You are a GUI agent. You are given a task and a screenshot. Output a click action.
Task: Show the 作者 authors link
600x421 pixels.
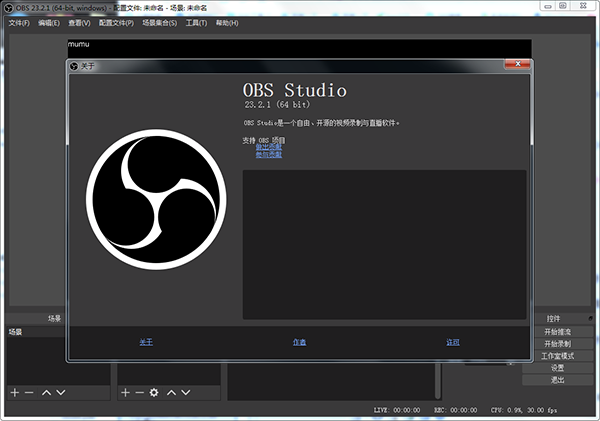(299, 342)
